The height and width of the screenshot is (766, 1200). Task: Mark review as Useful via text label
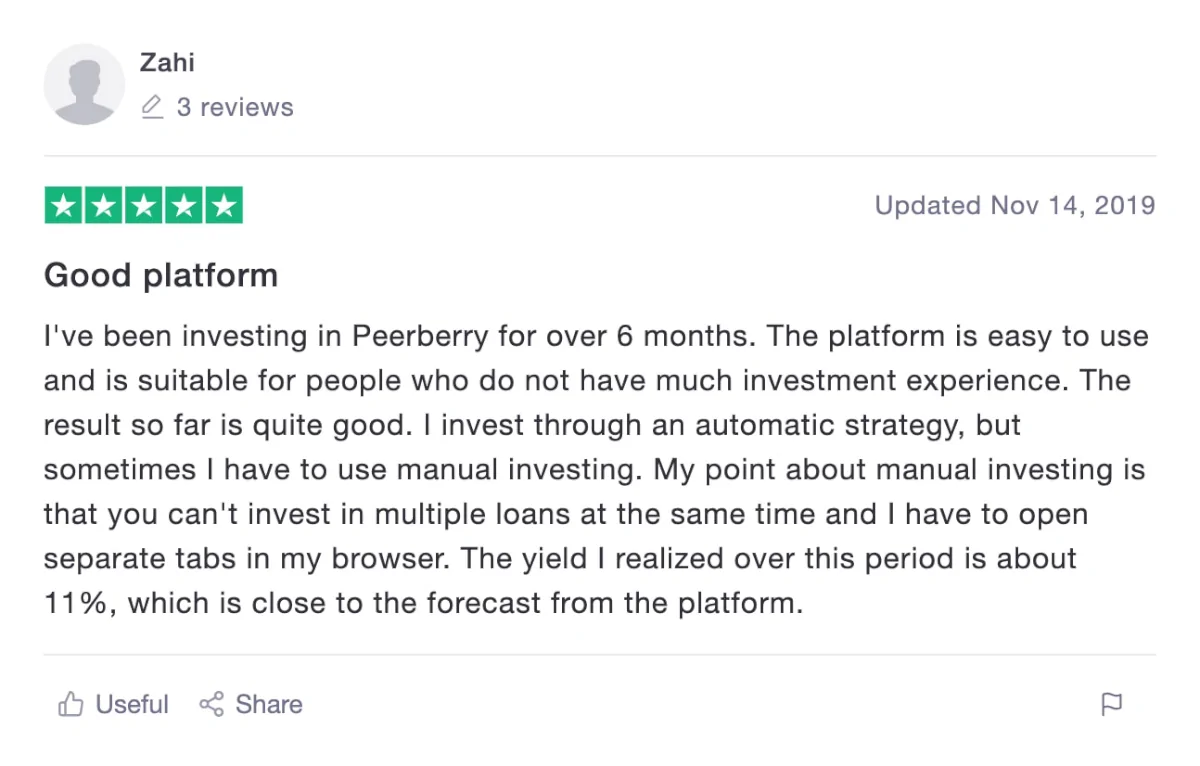132,705
